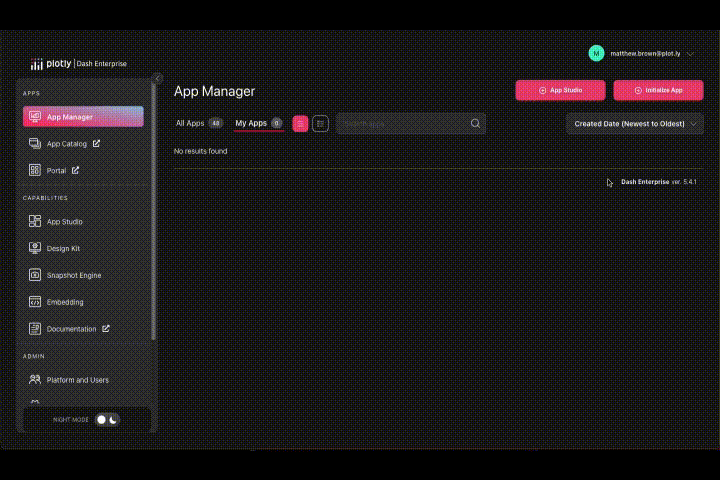Click the Plotly Dash Enterprise logo
Screen dimensions: 720x480
click(x=79, y=63)
